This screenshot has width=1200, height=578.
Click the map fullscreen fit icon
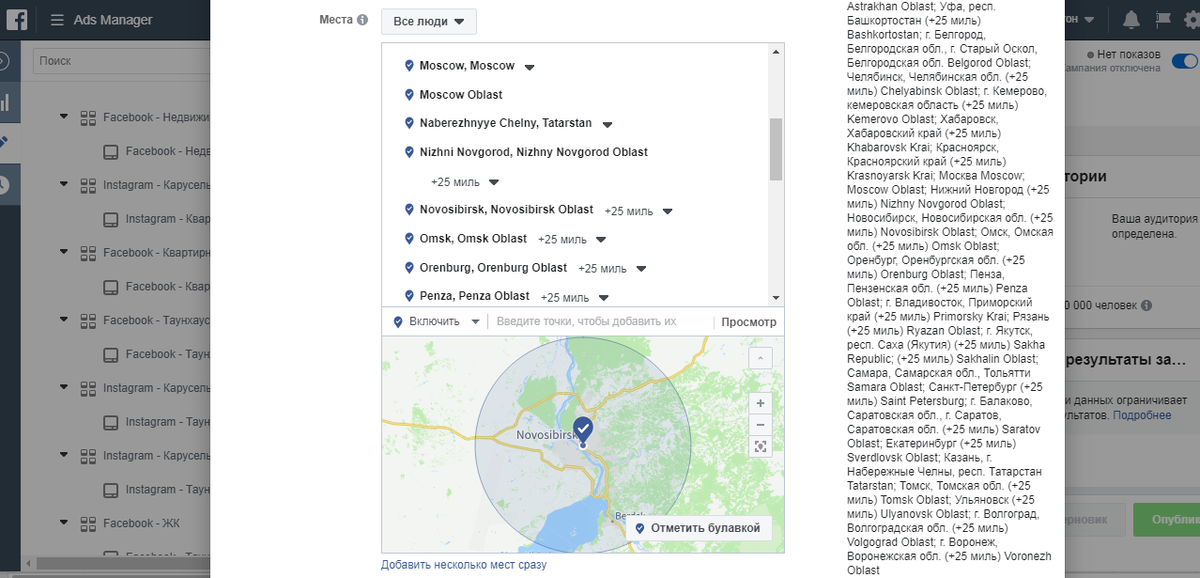point(760,446)
